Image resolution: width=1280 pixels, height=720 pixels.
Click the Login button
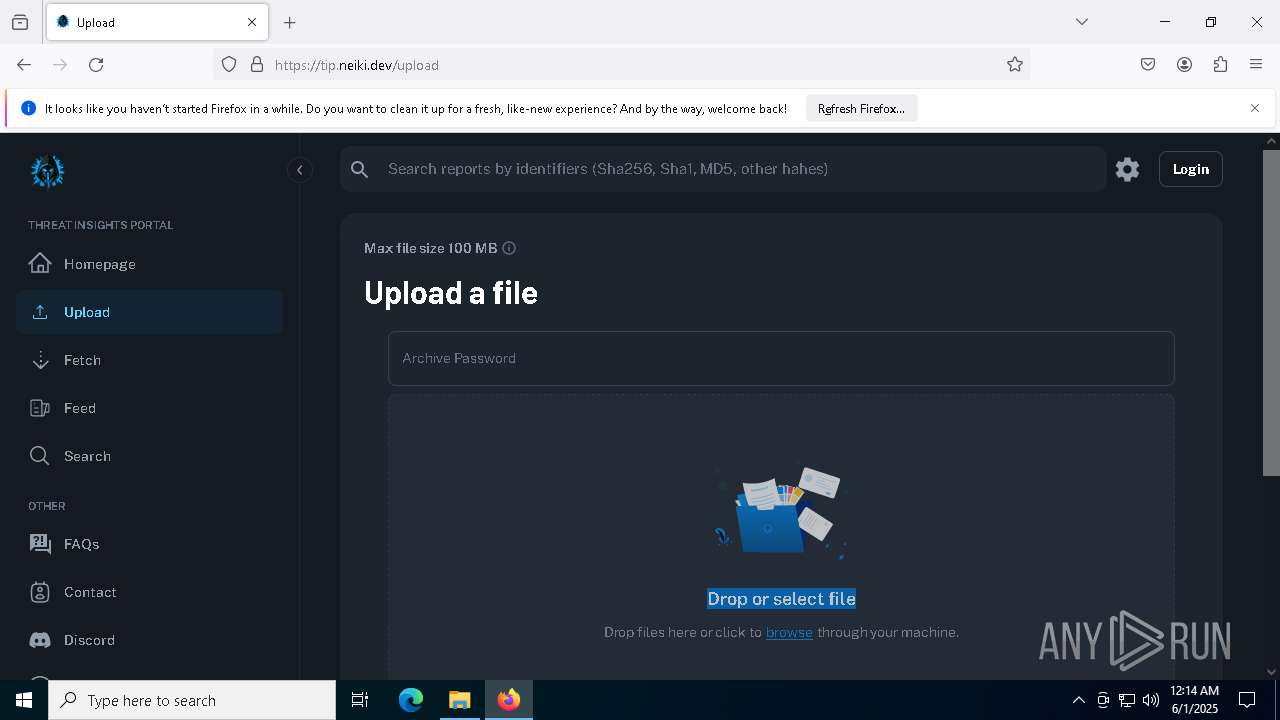[x=1191, y=169]
